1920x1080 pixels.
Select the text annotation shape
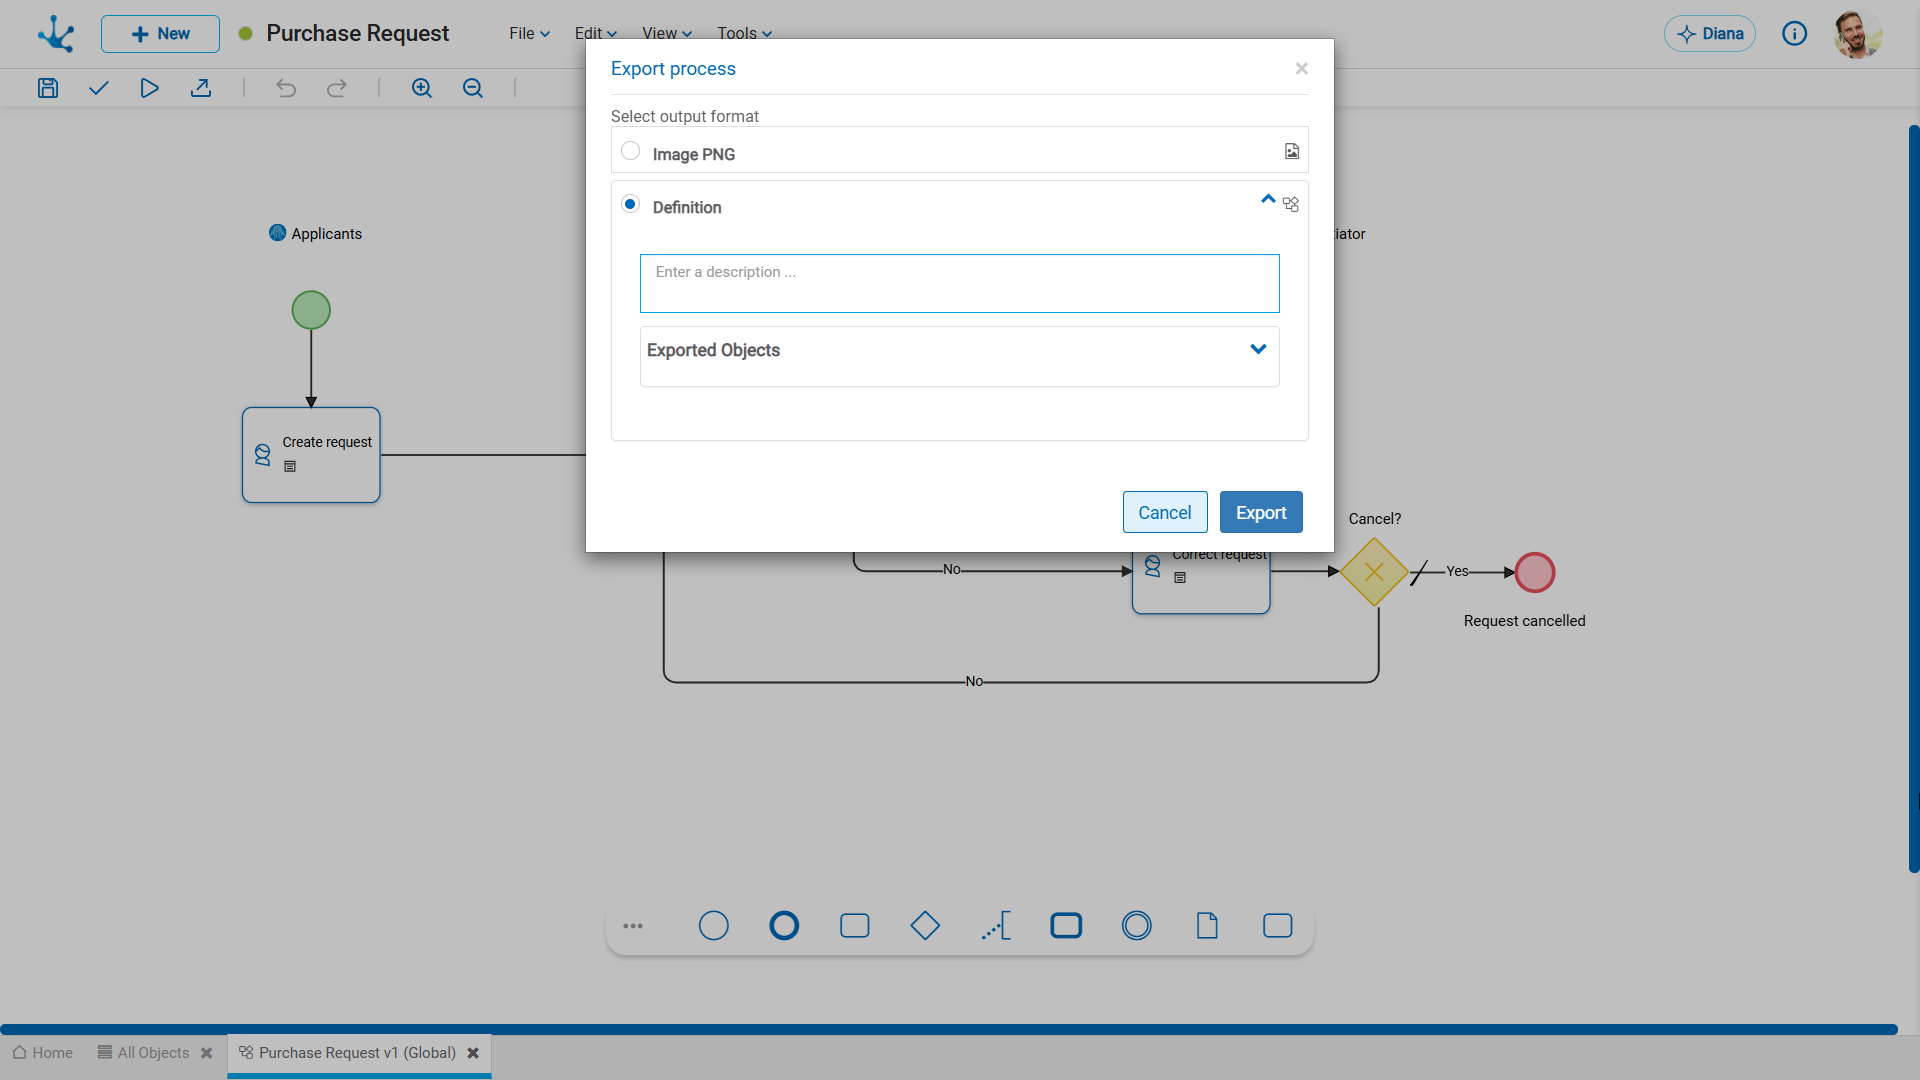(x=996, y=926)
